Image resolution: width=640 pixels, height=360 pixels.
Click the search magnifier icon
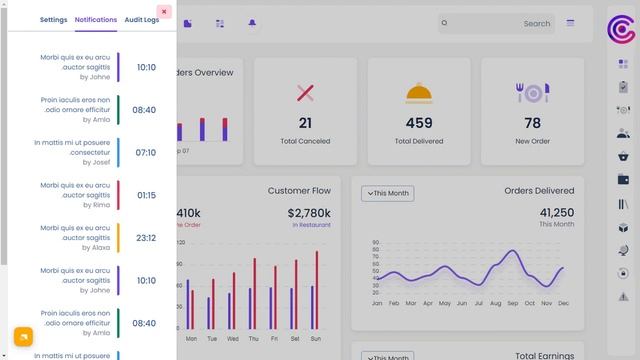coord(444,23)
